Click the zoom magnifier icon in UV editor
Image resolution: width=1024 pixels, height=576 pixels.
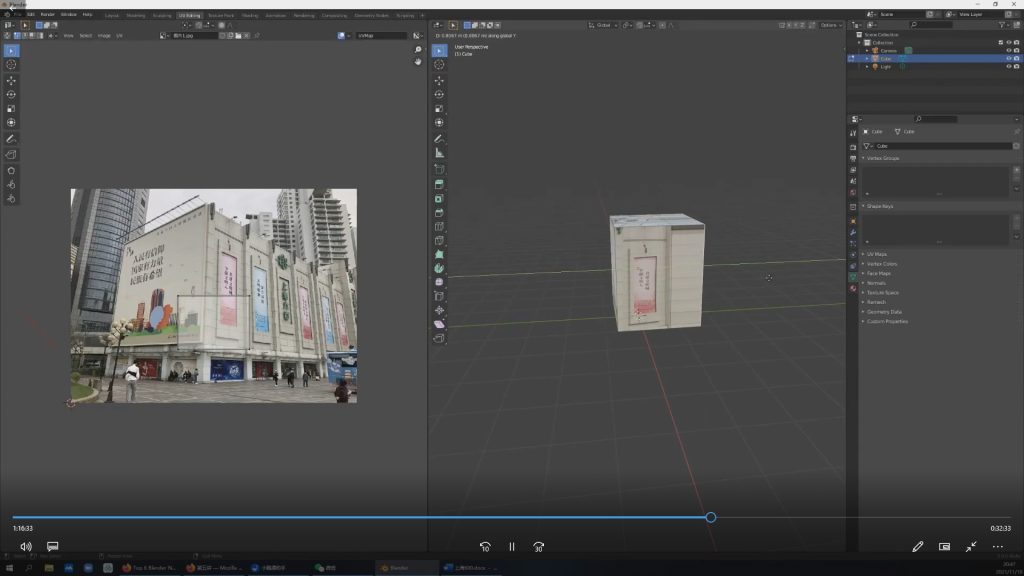(x=418, y=50)
